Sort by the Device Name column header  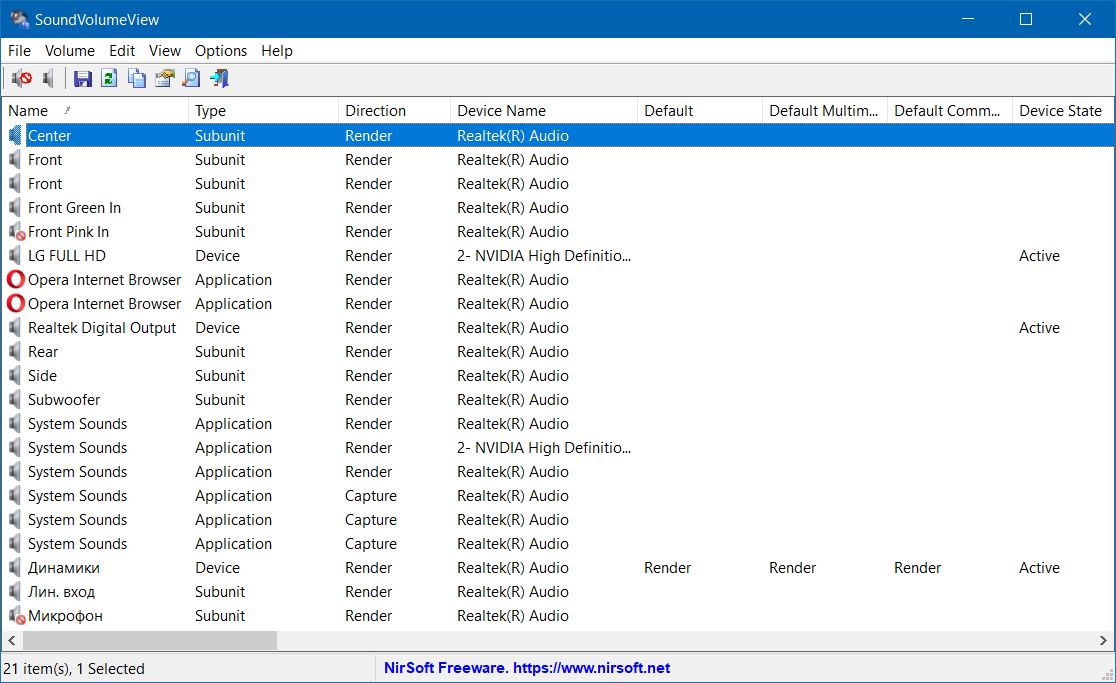tap(544, 110)
